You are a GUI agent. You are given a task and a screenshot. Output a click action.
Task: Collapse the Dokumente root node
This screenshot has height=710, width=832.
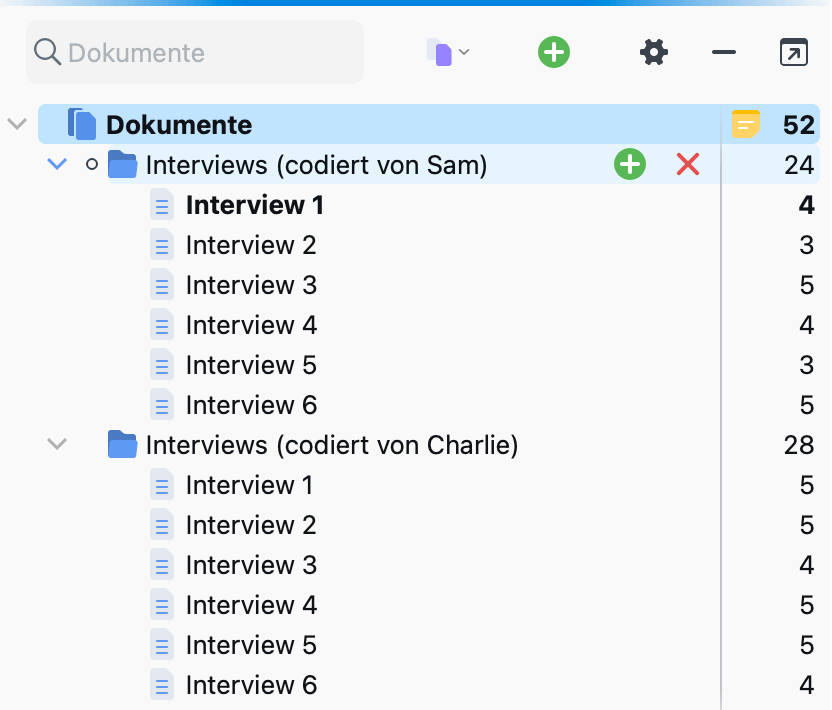tap(16, 123)
